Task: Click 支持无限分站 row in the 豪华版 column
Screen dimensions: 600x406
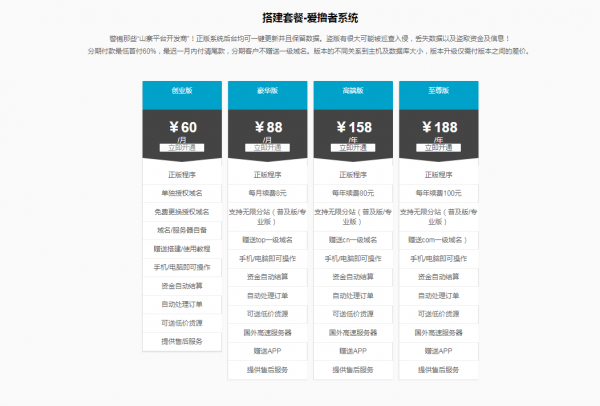Action: (x=267, y=217)
